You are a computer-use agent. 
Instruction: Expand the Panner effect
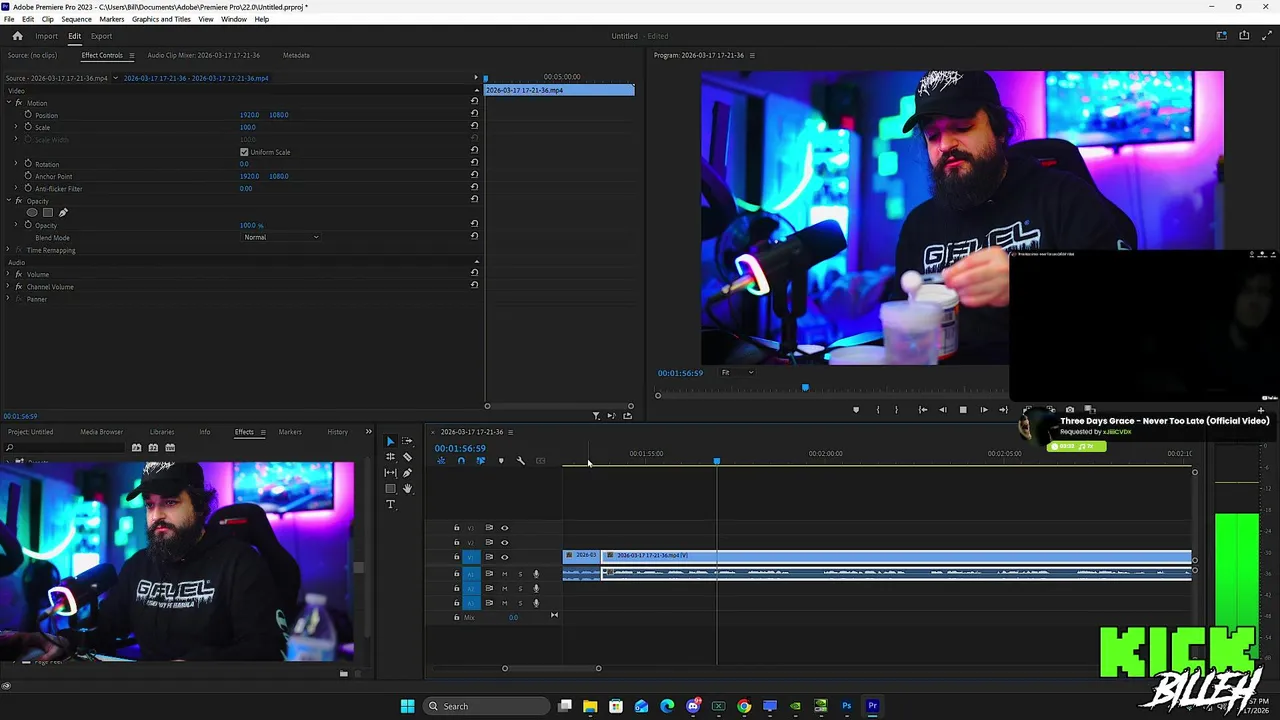(x=8, y=299)
